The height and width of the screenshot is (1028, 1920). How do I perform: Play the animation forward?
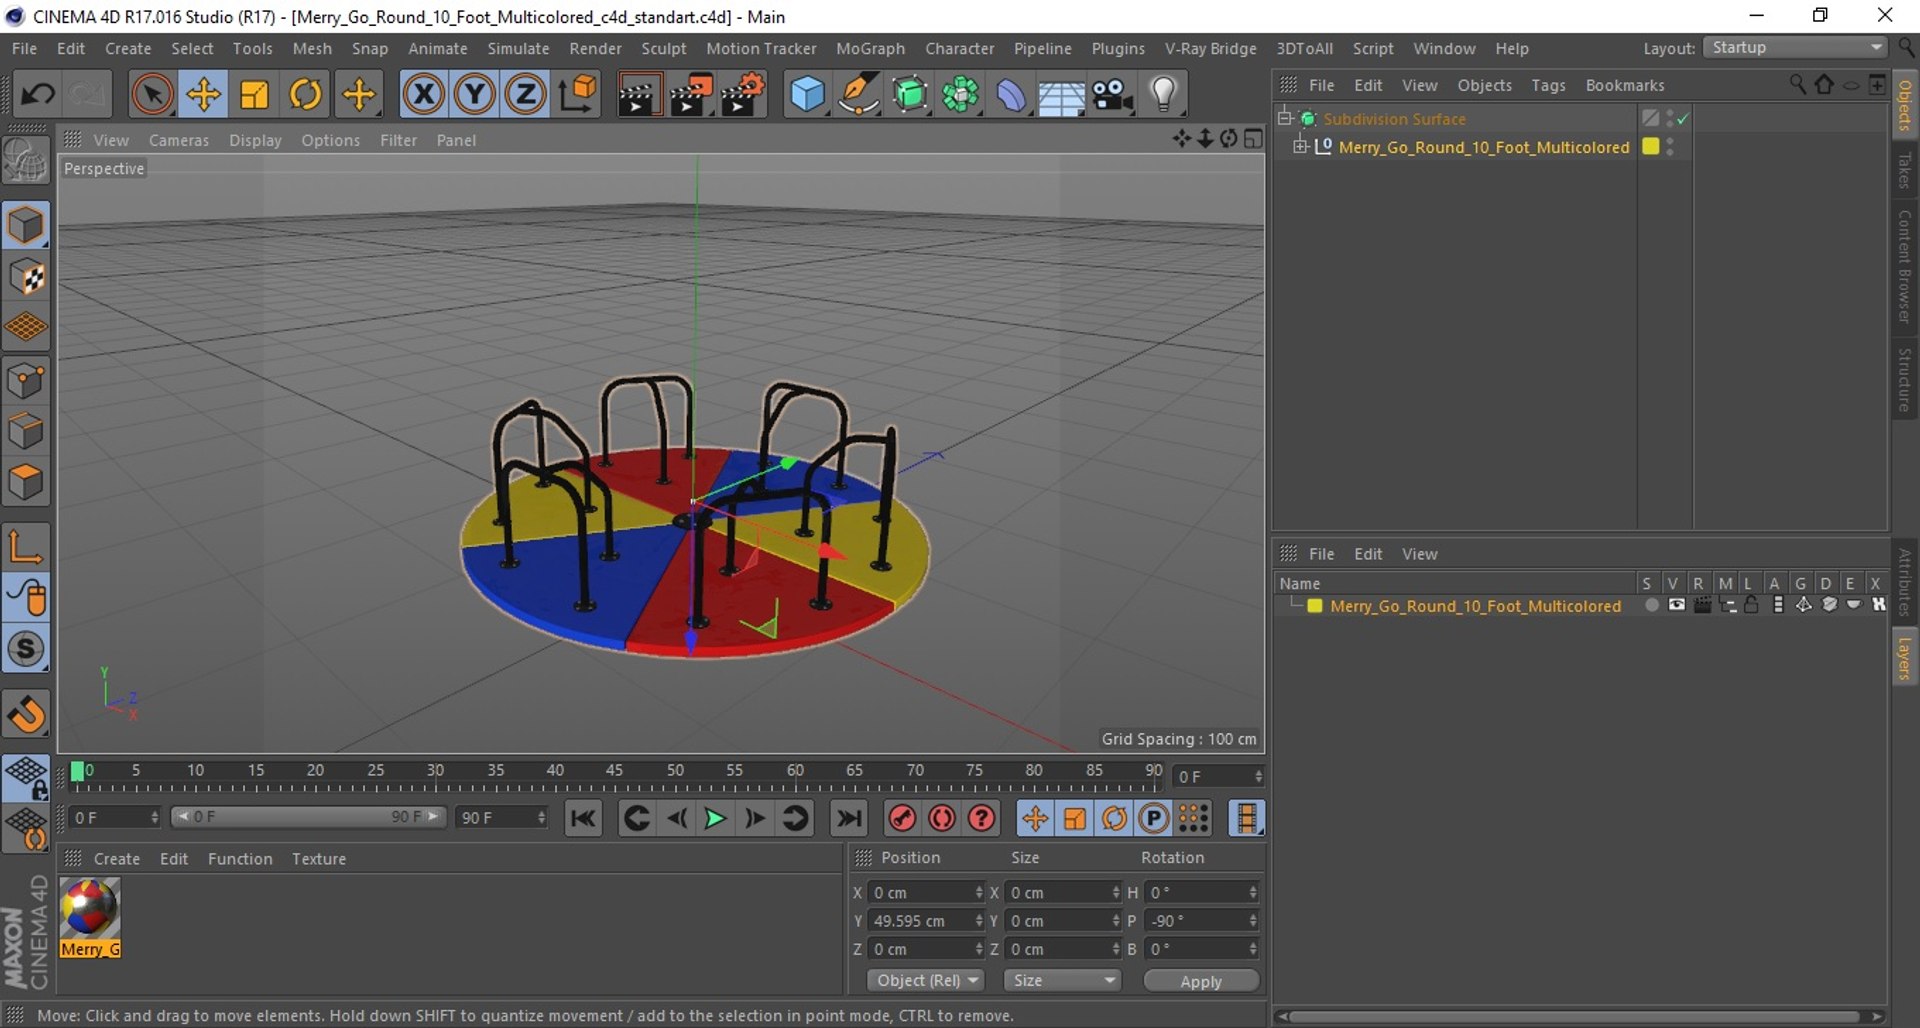tap(715, 819)
